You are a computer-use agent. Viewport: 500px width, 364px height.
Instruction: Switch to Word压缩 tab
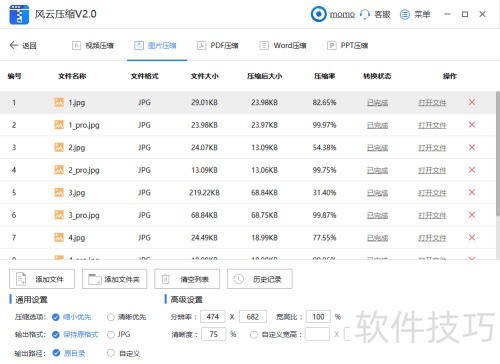[283, 45]
